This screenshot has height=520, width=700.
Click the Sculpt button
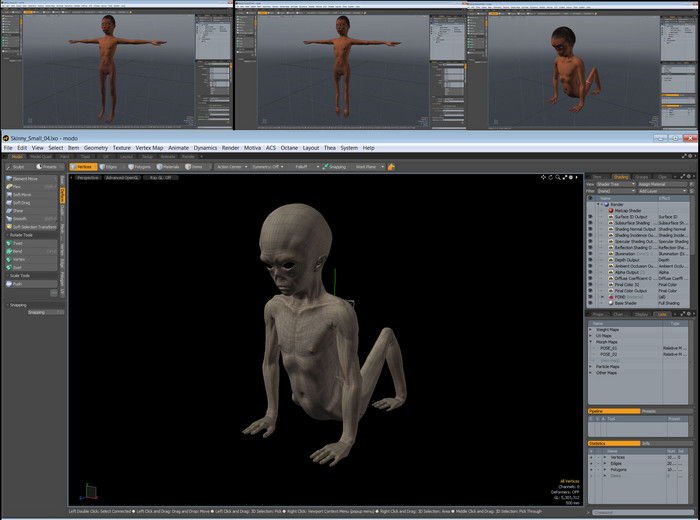17,167
